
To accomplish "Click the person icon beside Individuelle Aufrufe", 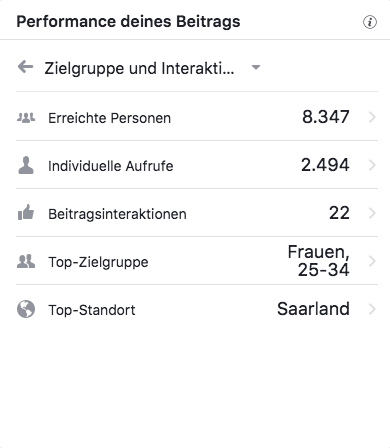I will (26, 165).
